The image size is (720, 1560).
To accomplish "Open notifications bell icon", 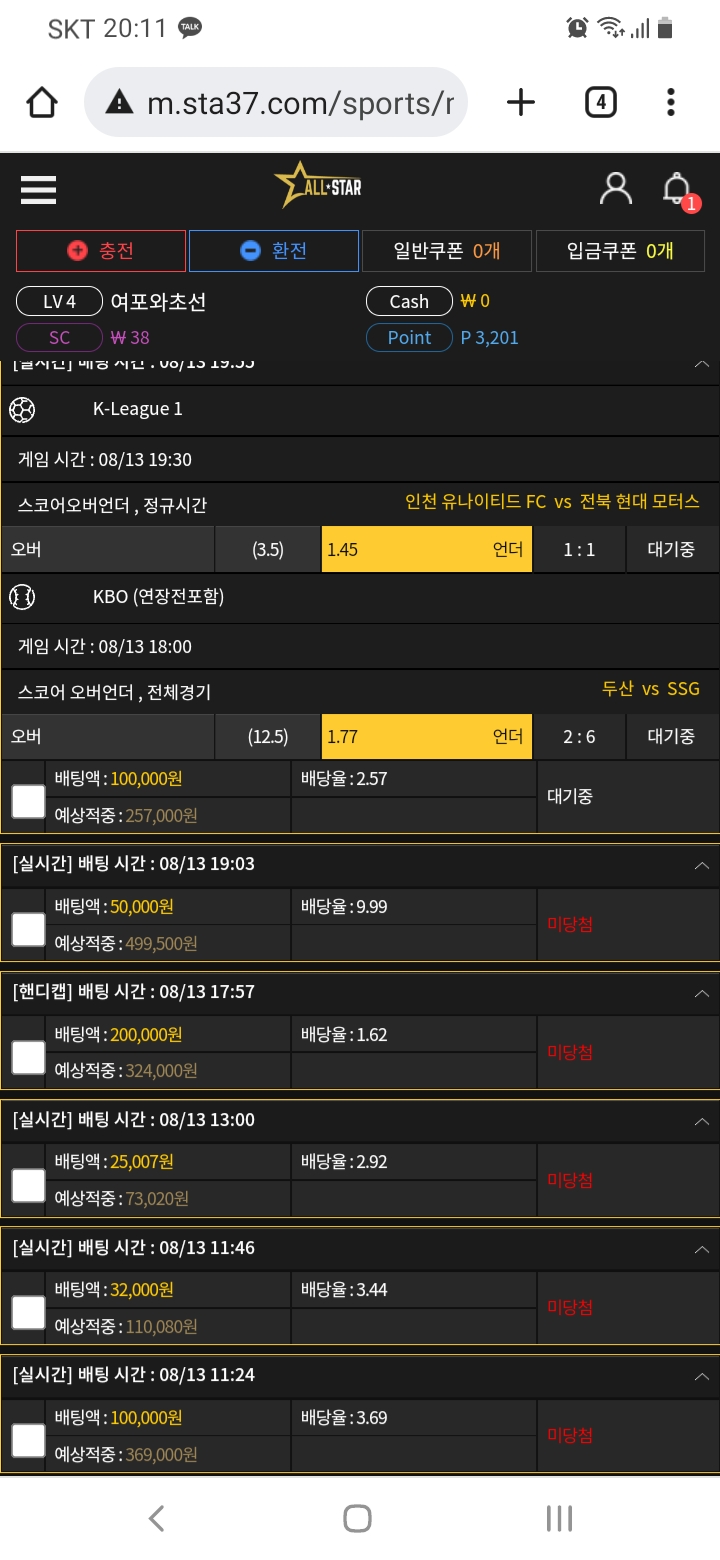I will [x=678, y=189].
